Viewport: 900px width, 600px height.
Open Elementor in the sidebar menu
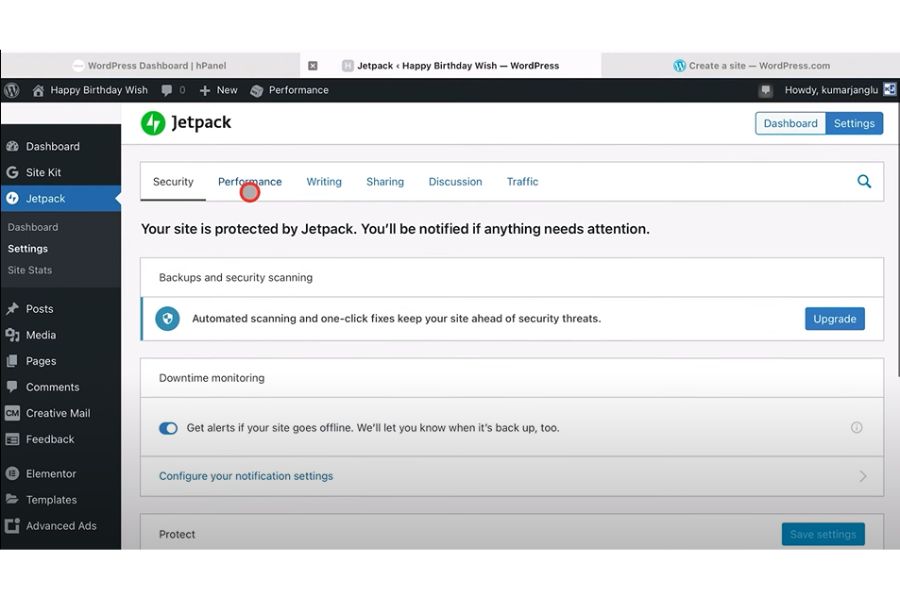pos(50,474)
